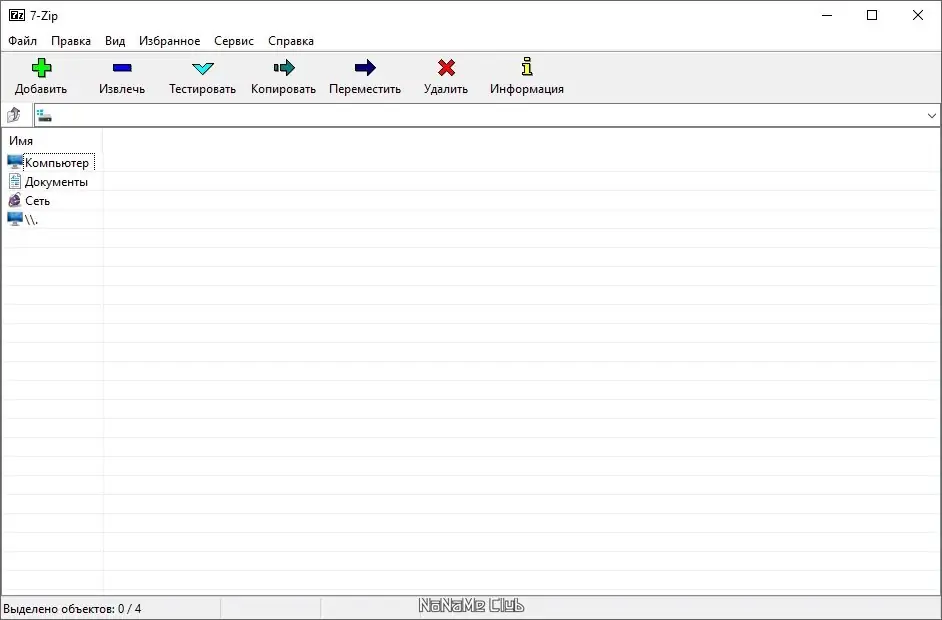Click the computer icon in the address bar
Image resolution: width=942 pixels, height=620 pixels.
click(x=42, y=114)
